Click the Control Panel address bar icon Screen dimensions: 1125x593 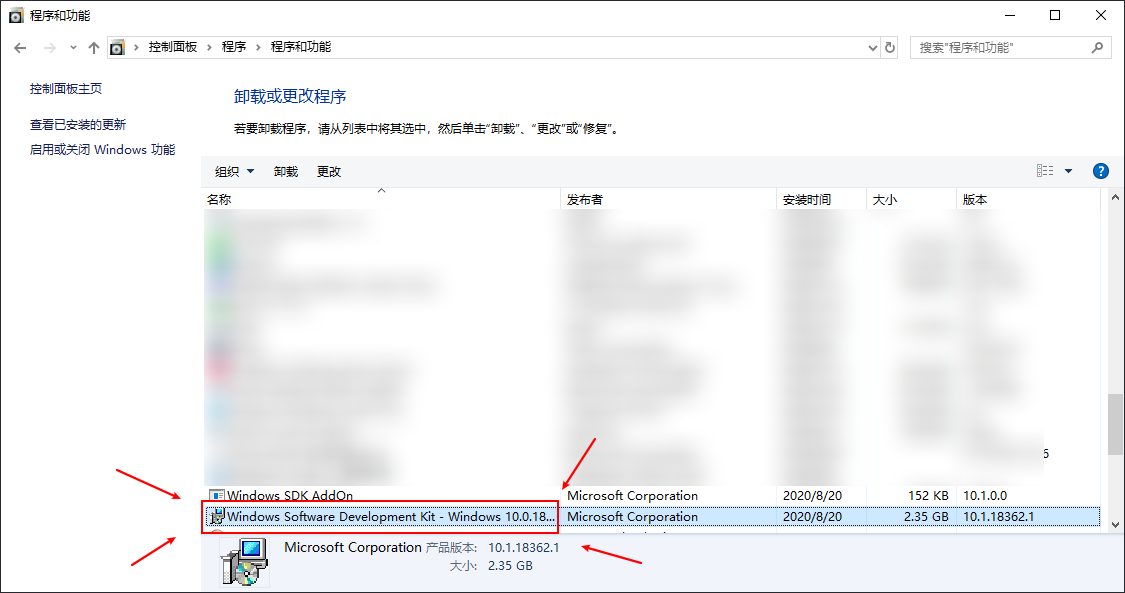click(117, 48)
